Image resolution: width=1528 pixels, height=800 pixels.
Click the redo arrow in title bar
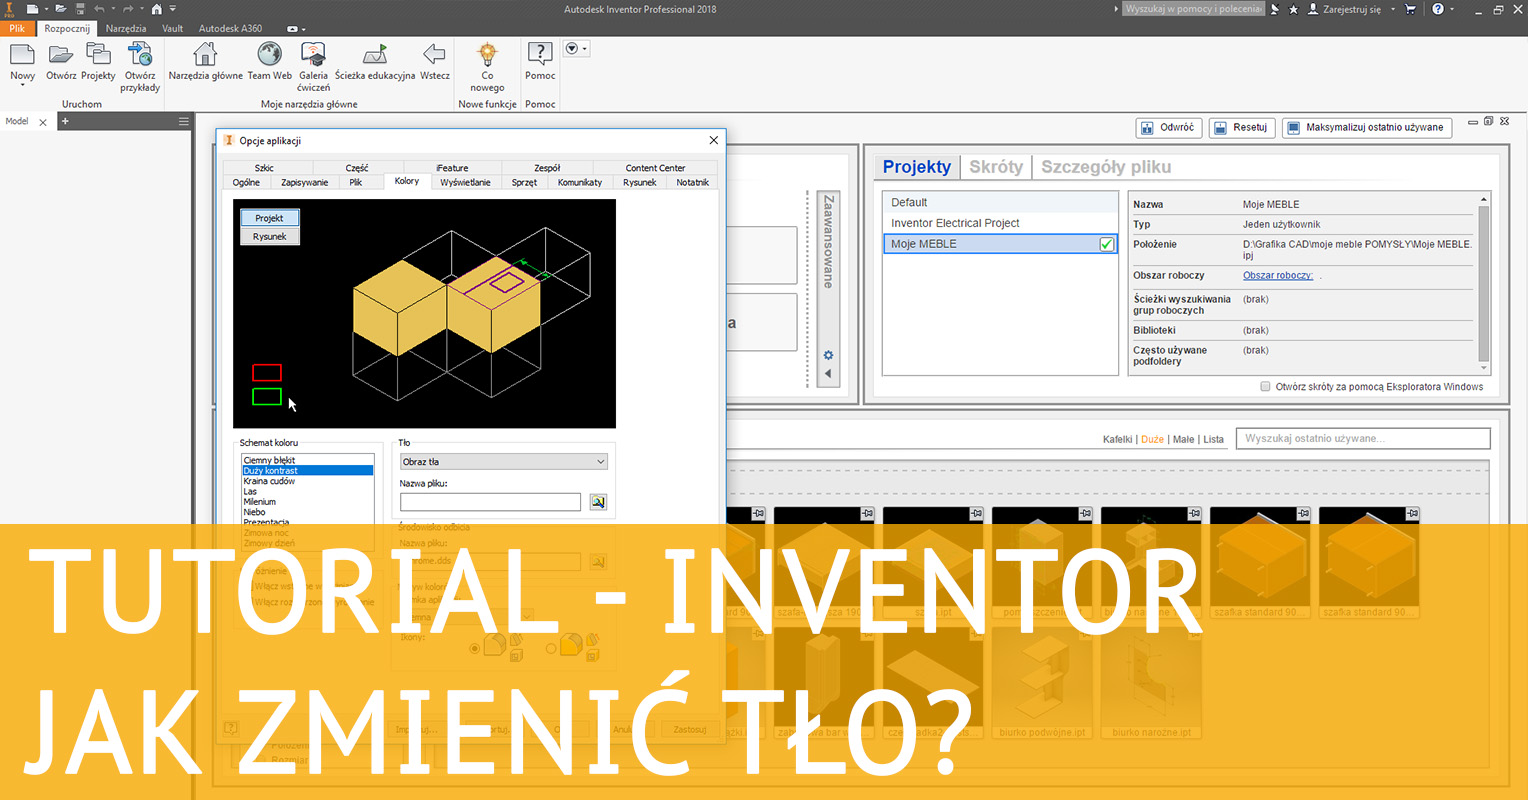(x=127, y=9)
